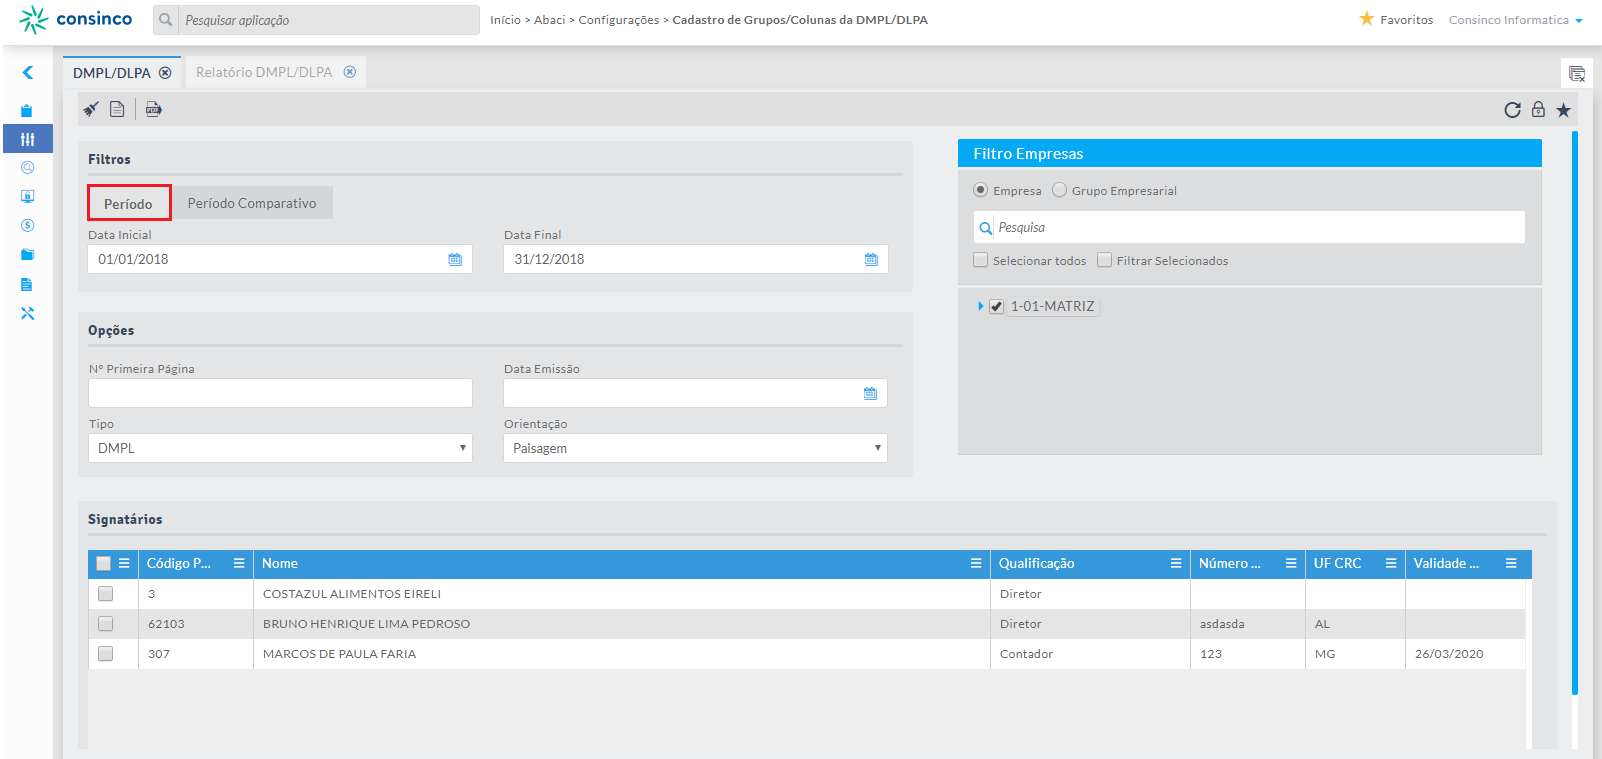Toggle the select-all checkbox in the Signatários header

[103, 563]
